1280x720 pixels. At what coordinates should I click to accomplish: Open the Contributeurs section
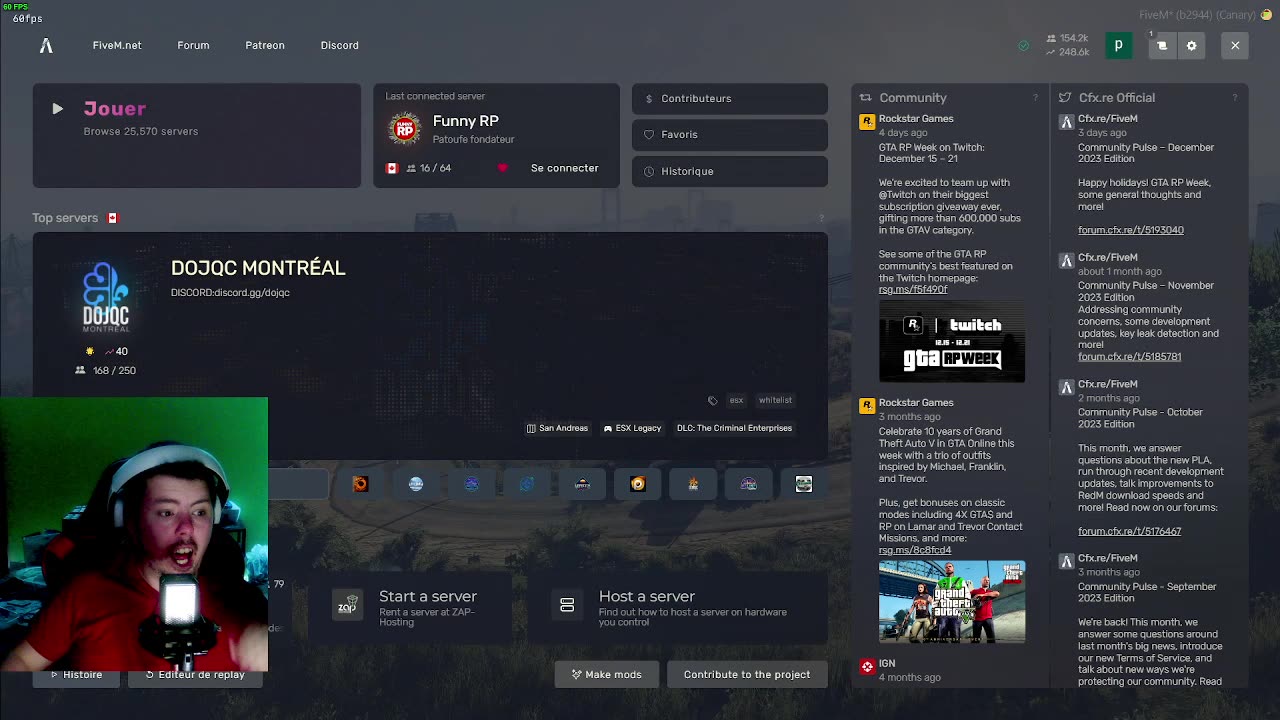(x=729, y=98)
